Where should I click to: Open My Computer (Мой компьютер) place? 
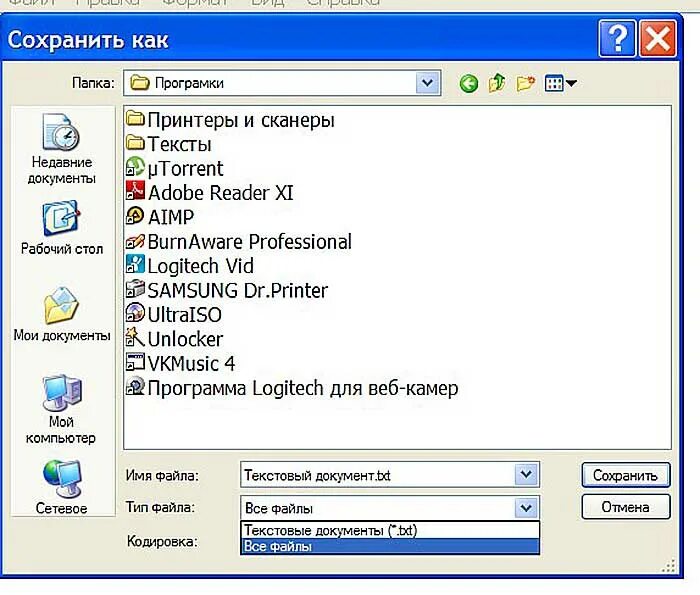61,410
